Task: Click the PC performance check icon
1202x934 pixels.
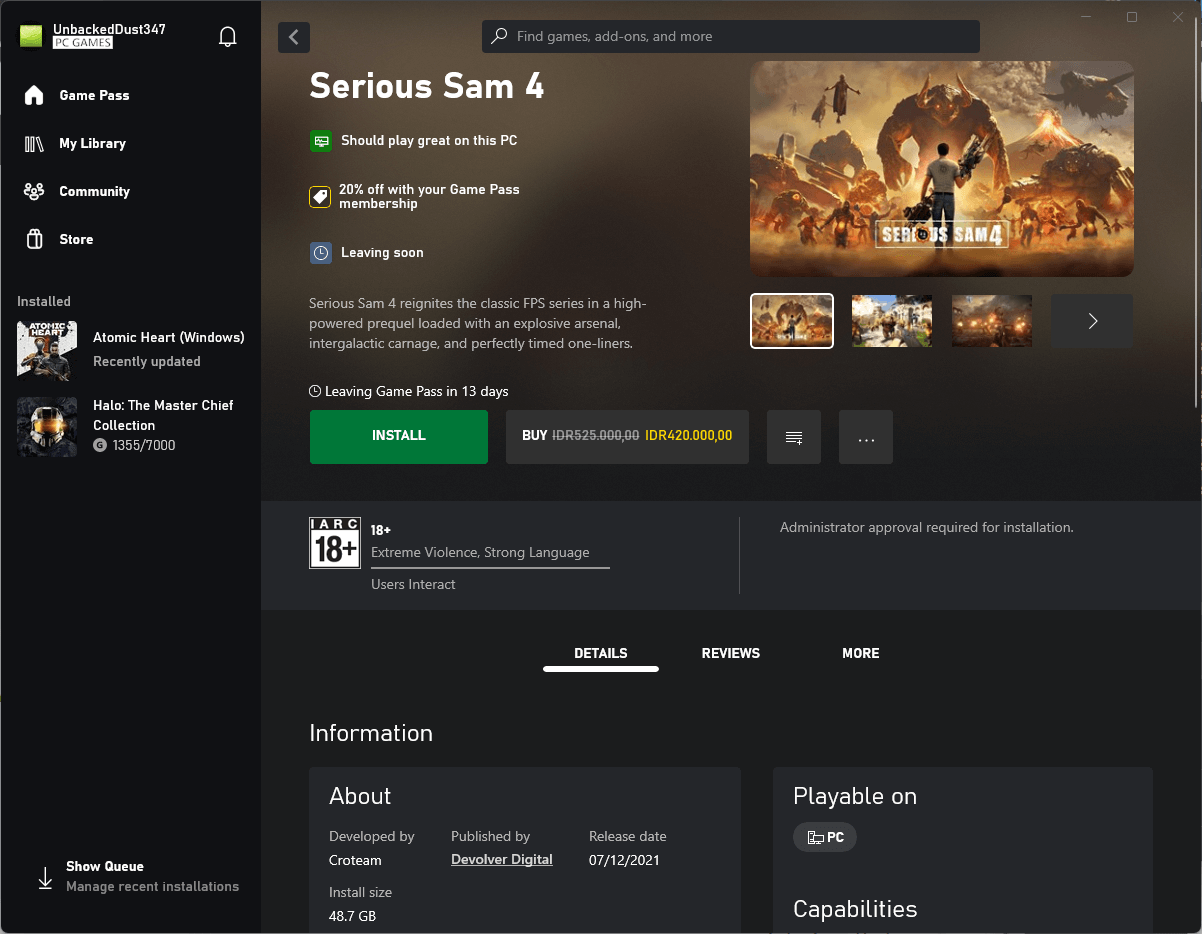Action: point(320,141)
